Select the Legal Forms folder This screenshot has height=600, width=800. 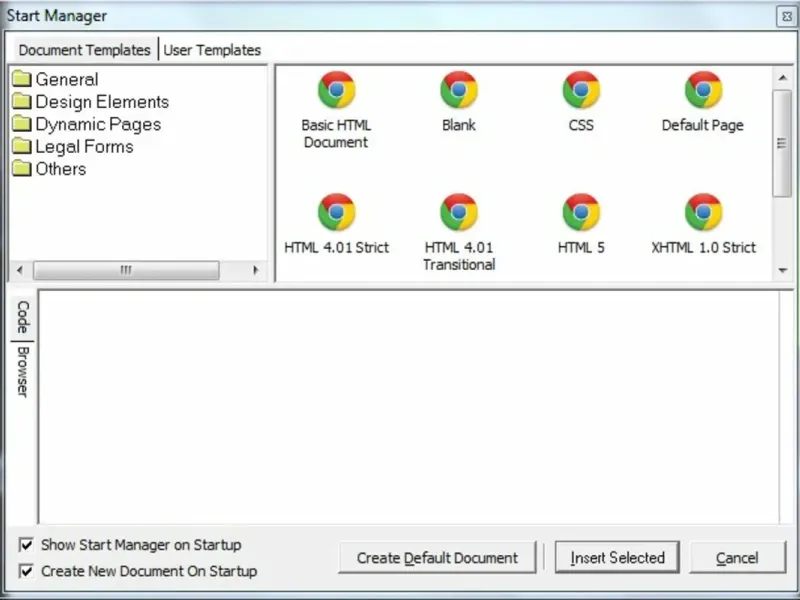[73, 146]
